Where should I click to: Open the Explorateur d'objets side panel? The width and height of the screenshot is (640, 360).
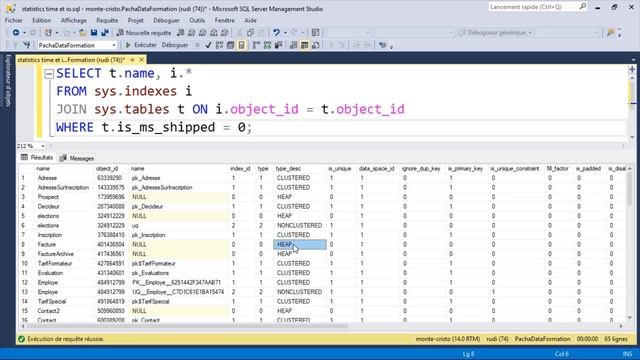pyautogui.click(x=8, y=80)
